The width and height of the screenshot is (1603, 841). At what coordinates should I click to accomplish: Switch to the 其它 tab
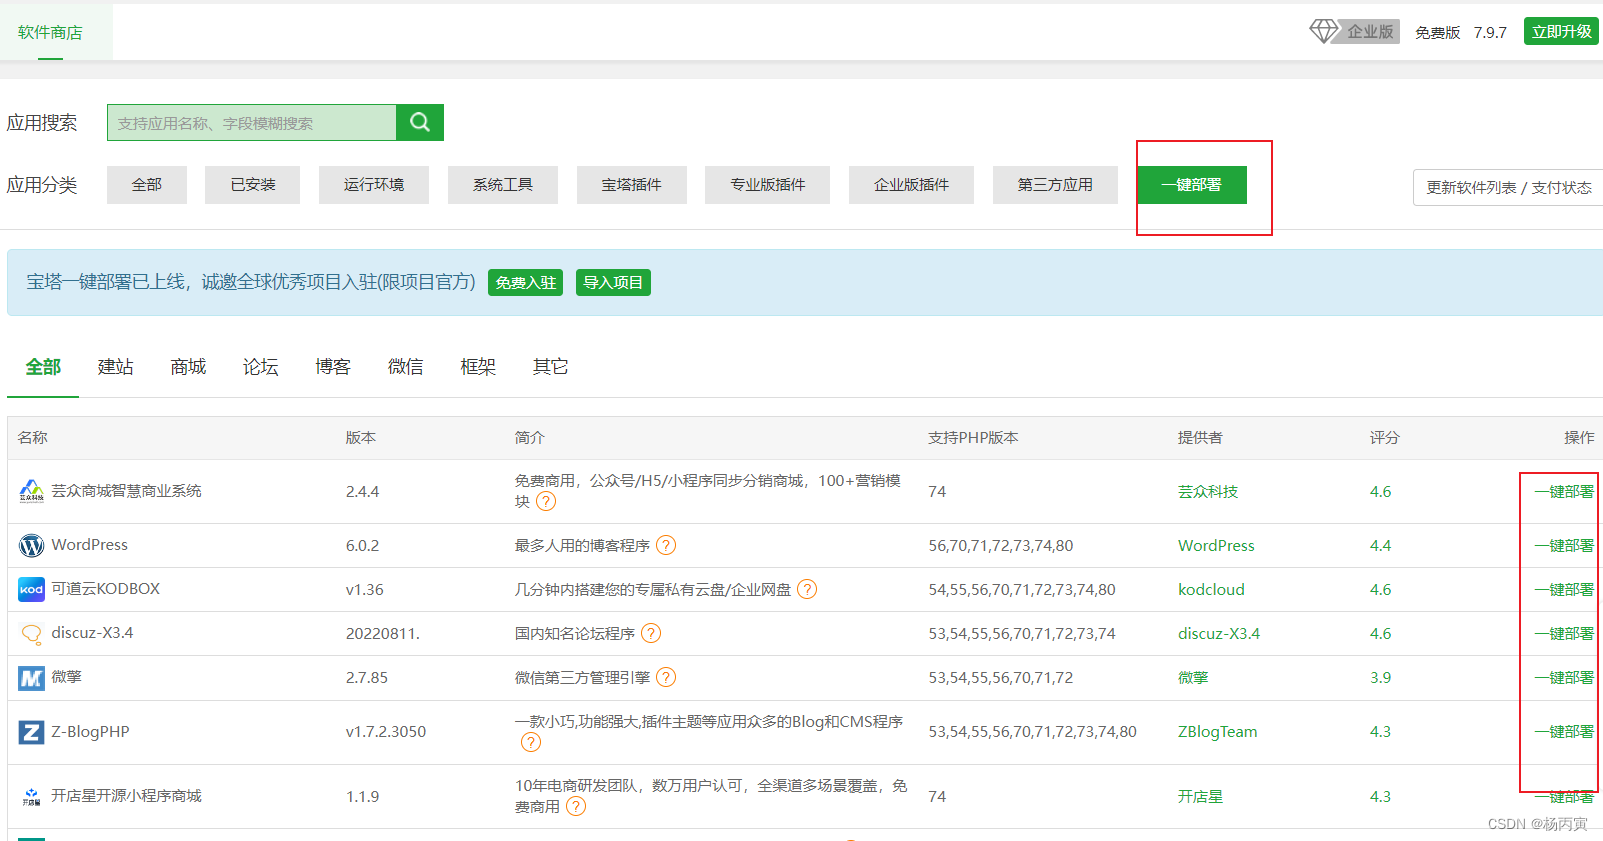[x=551, y=367]
